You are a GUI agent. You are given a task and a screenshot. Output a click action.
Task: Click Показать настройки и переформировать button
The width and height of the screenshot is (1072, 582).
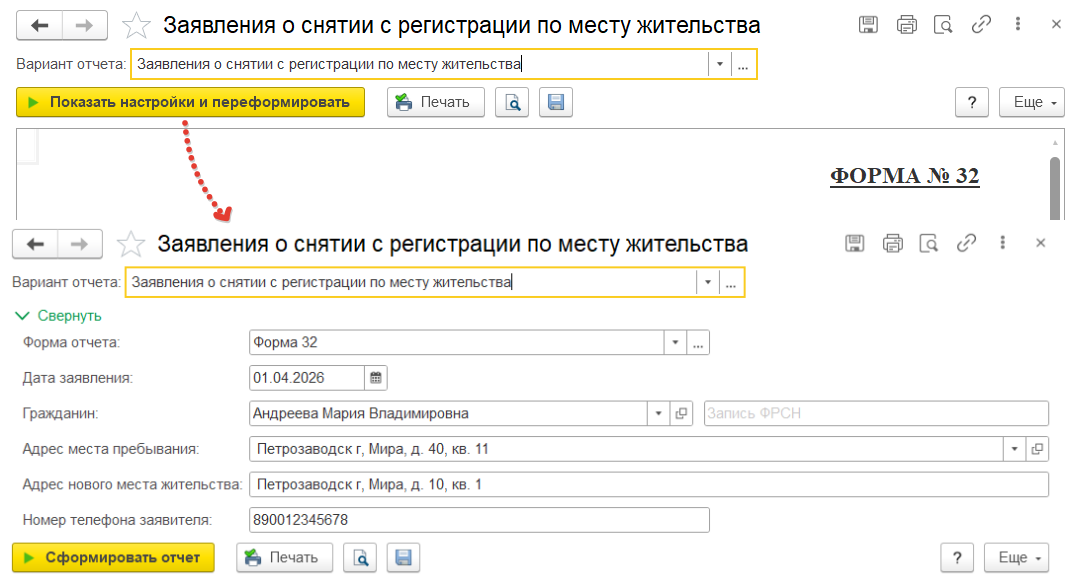coord(190,102)
